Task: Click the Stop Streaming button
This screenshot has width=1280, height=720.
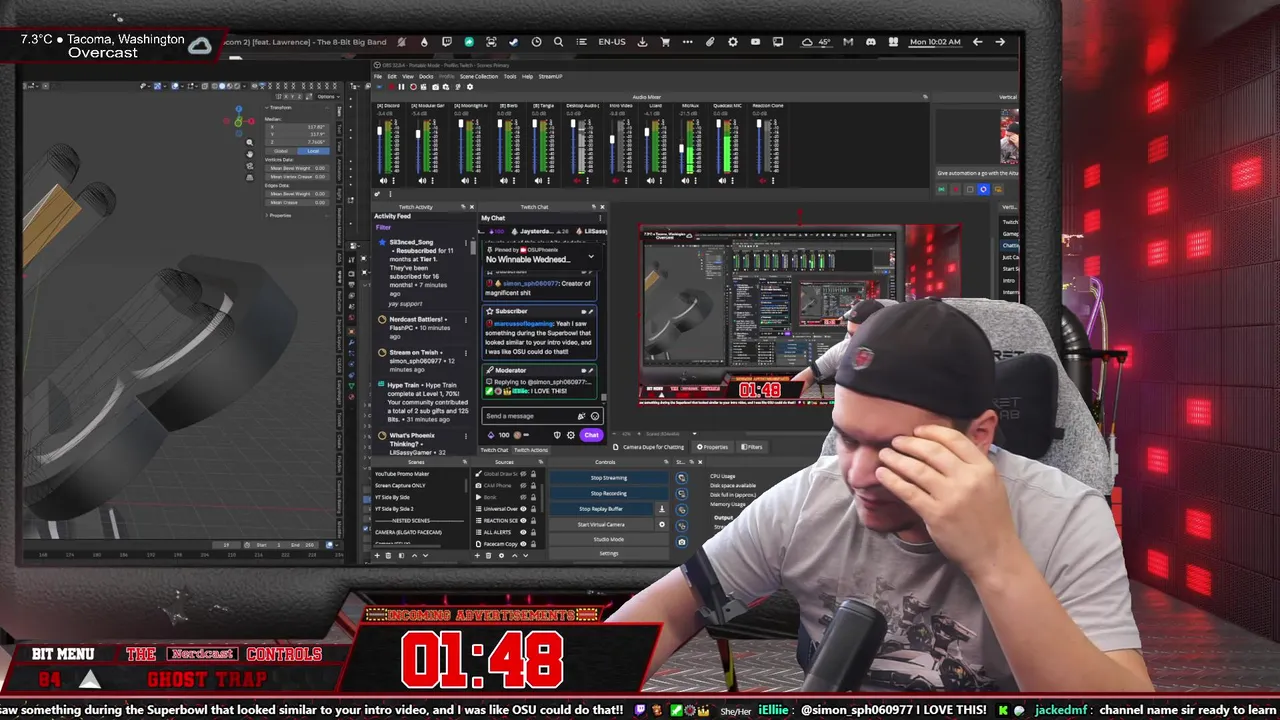Action: 609,478
